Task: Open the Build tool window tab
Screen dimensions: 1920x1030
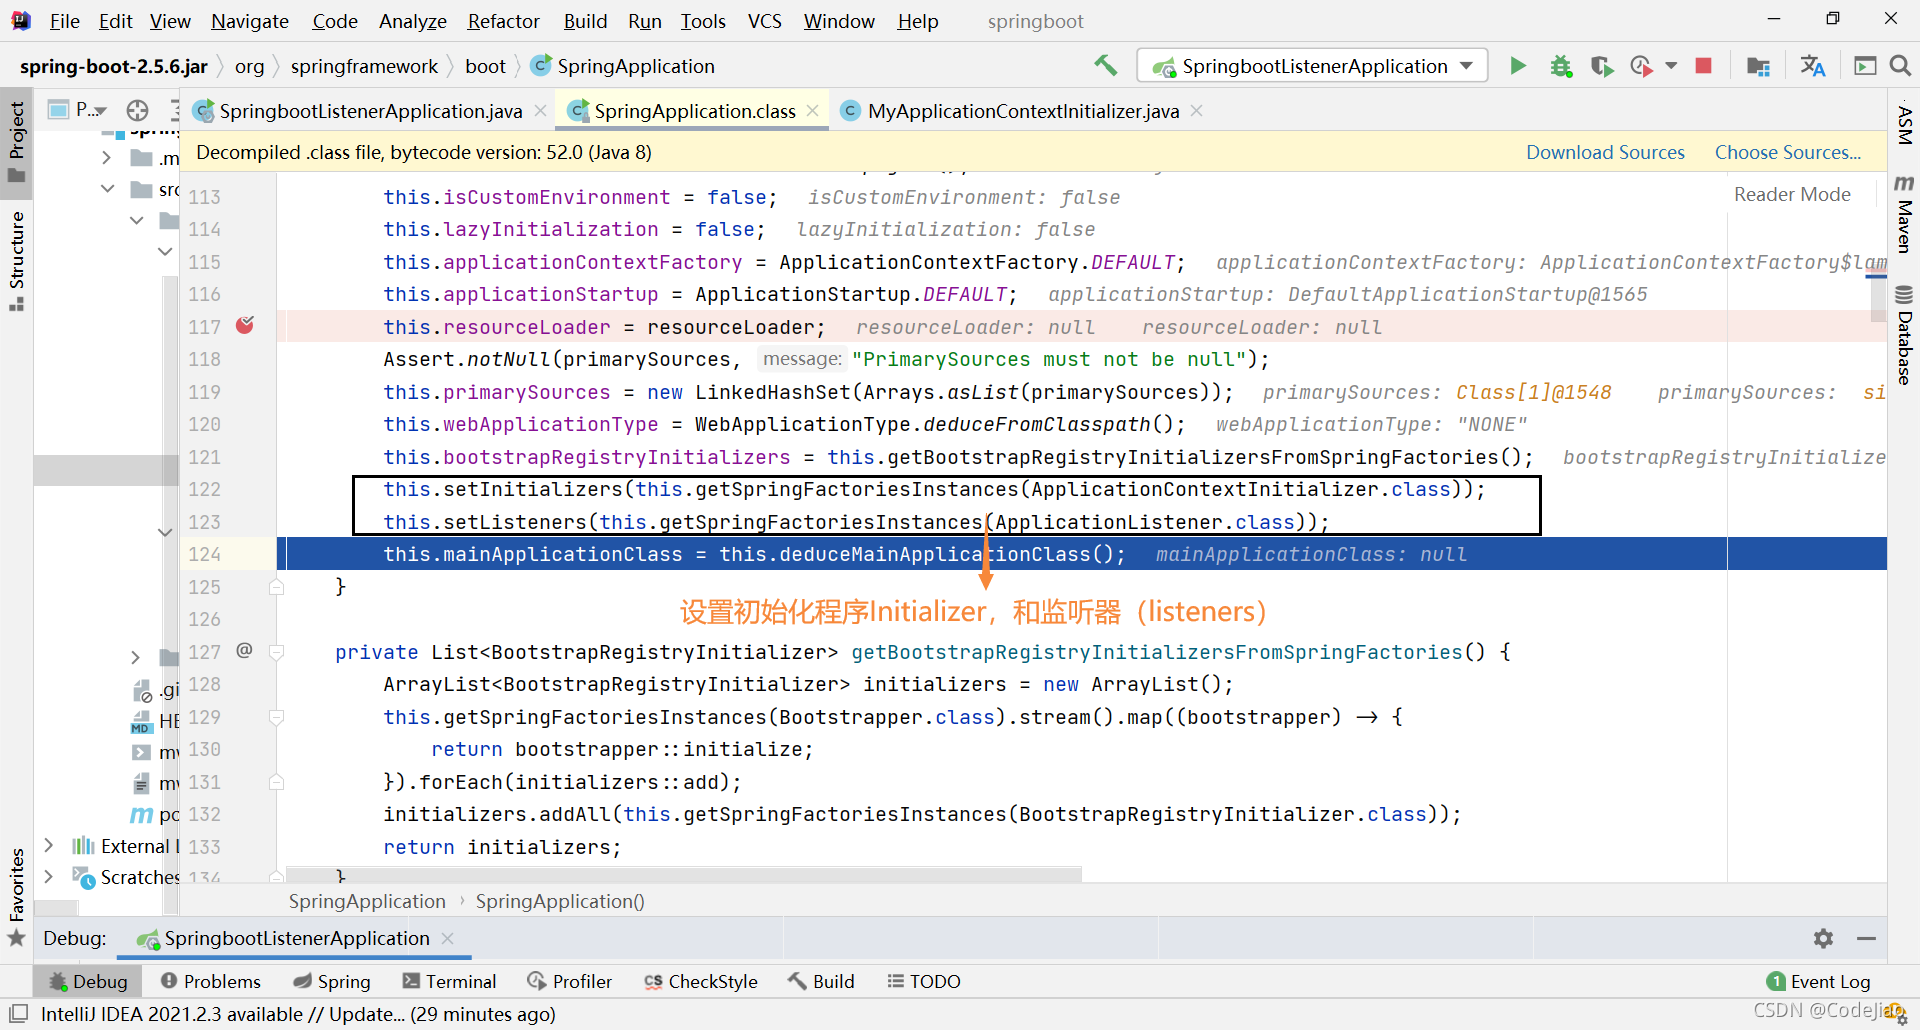Action: coord(821,981)
